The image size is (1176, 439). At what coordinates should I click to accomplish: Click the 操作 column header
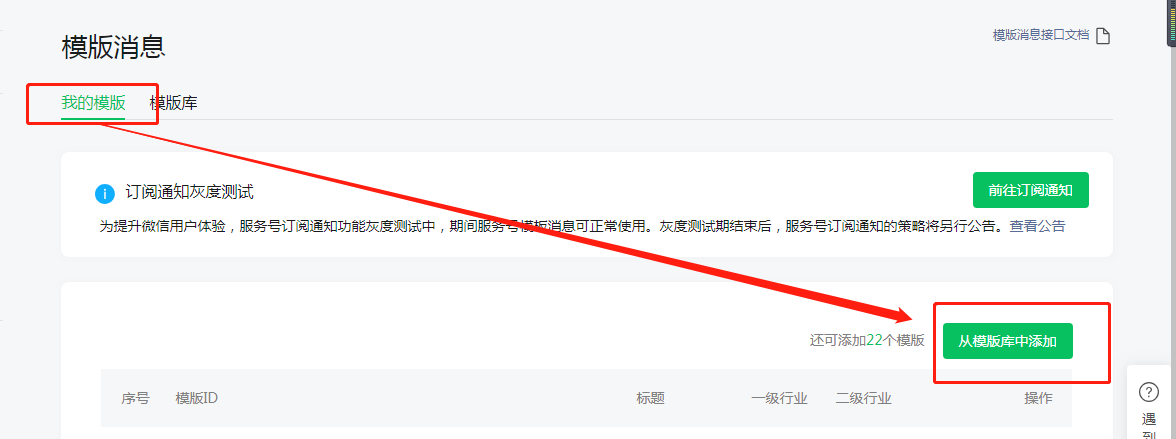point(1038,398)
